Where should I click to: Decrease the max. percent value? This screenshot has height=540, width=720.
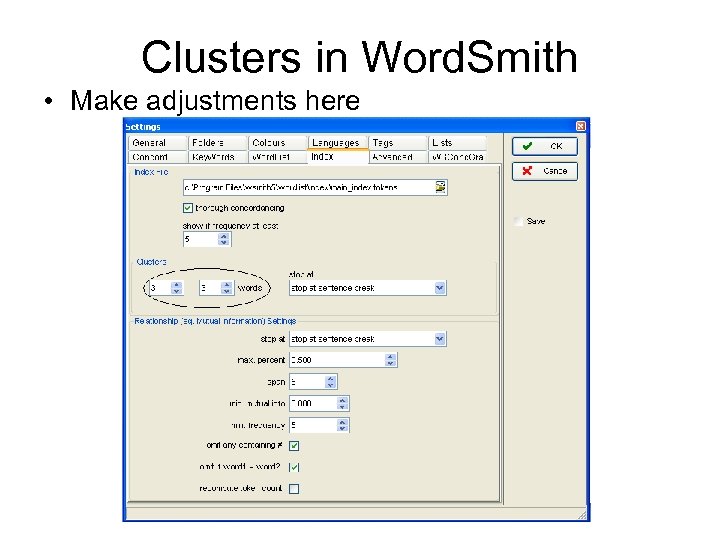[x=390, y=363]
